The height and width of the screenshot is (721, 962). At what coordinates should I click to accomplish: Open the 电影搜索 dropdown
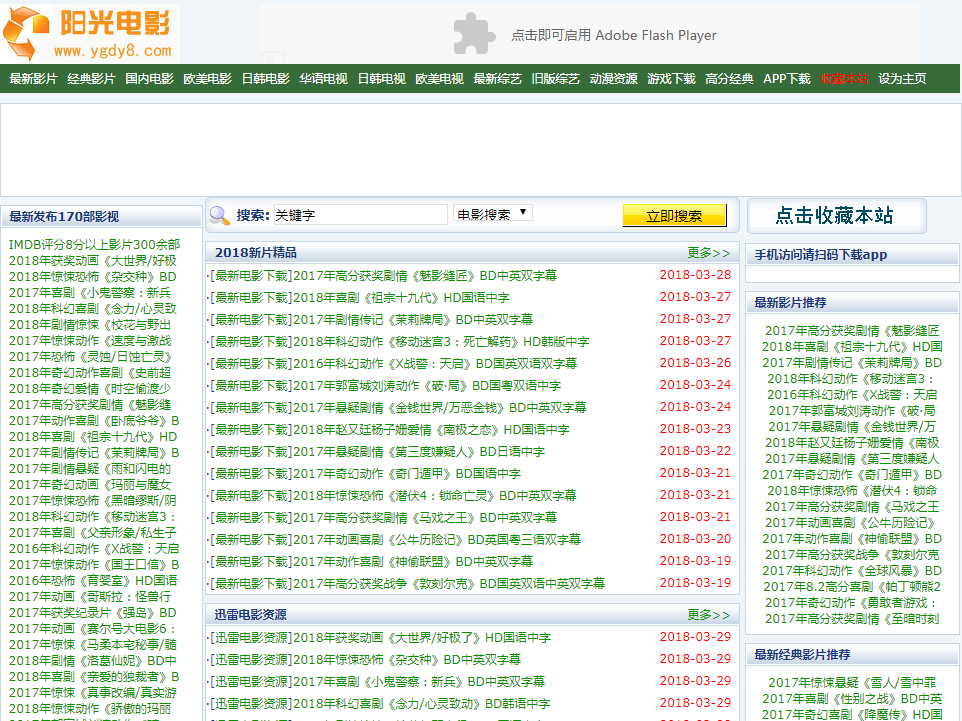493,214
